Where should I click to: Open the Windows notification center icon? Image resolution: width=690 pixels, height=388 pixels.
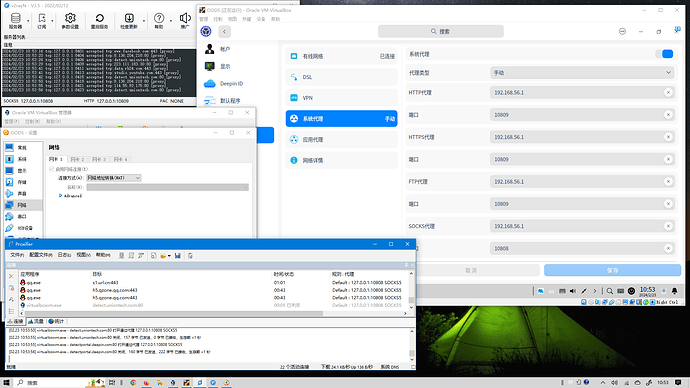click(x=678, y=383)
